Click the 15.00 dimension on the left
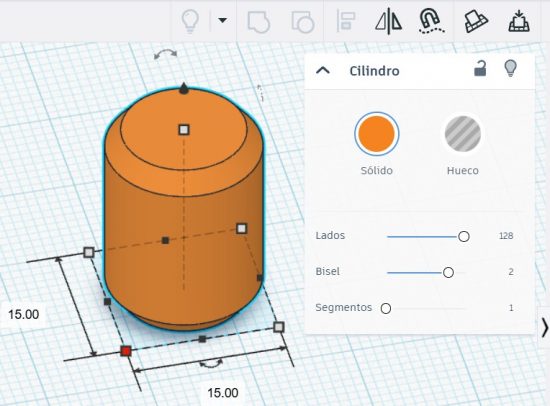Viewport: 550px width, 406px height. [24, 314]
